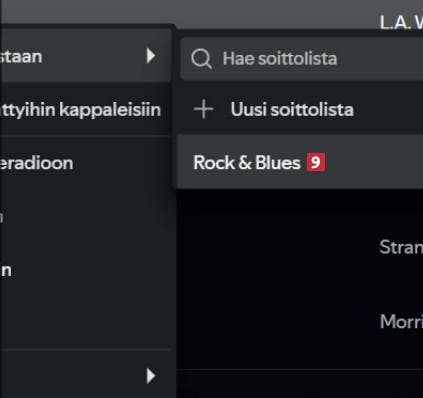The height and width of the screenshot is (398, 423).
Task: Focus the Hae soittolista search field
Action: pyautogui.click(x=302, y=59)
